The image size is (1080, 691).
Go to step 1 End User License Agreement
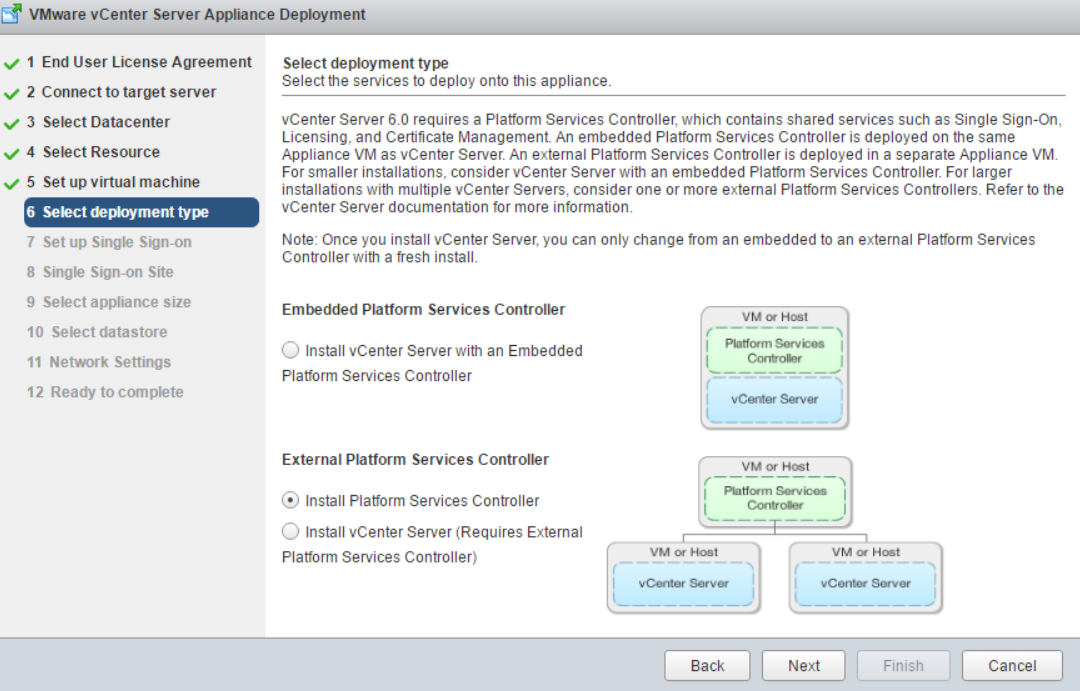click(138, 62)
